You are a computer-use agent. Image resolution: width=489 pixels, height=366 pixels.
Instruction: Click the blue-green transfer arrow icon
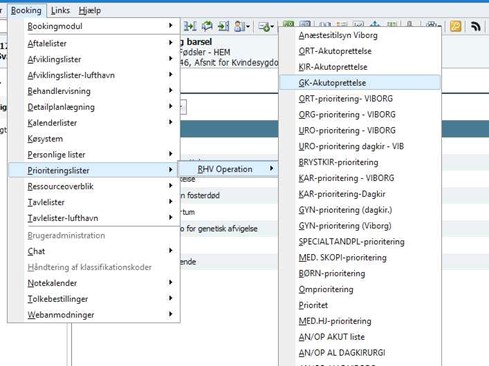tap(190, 26)
